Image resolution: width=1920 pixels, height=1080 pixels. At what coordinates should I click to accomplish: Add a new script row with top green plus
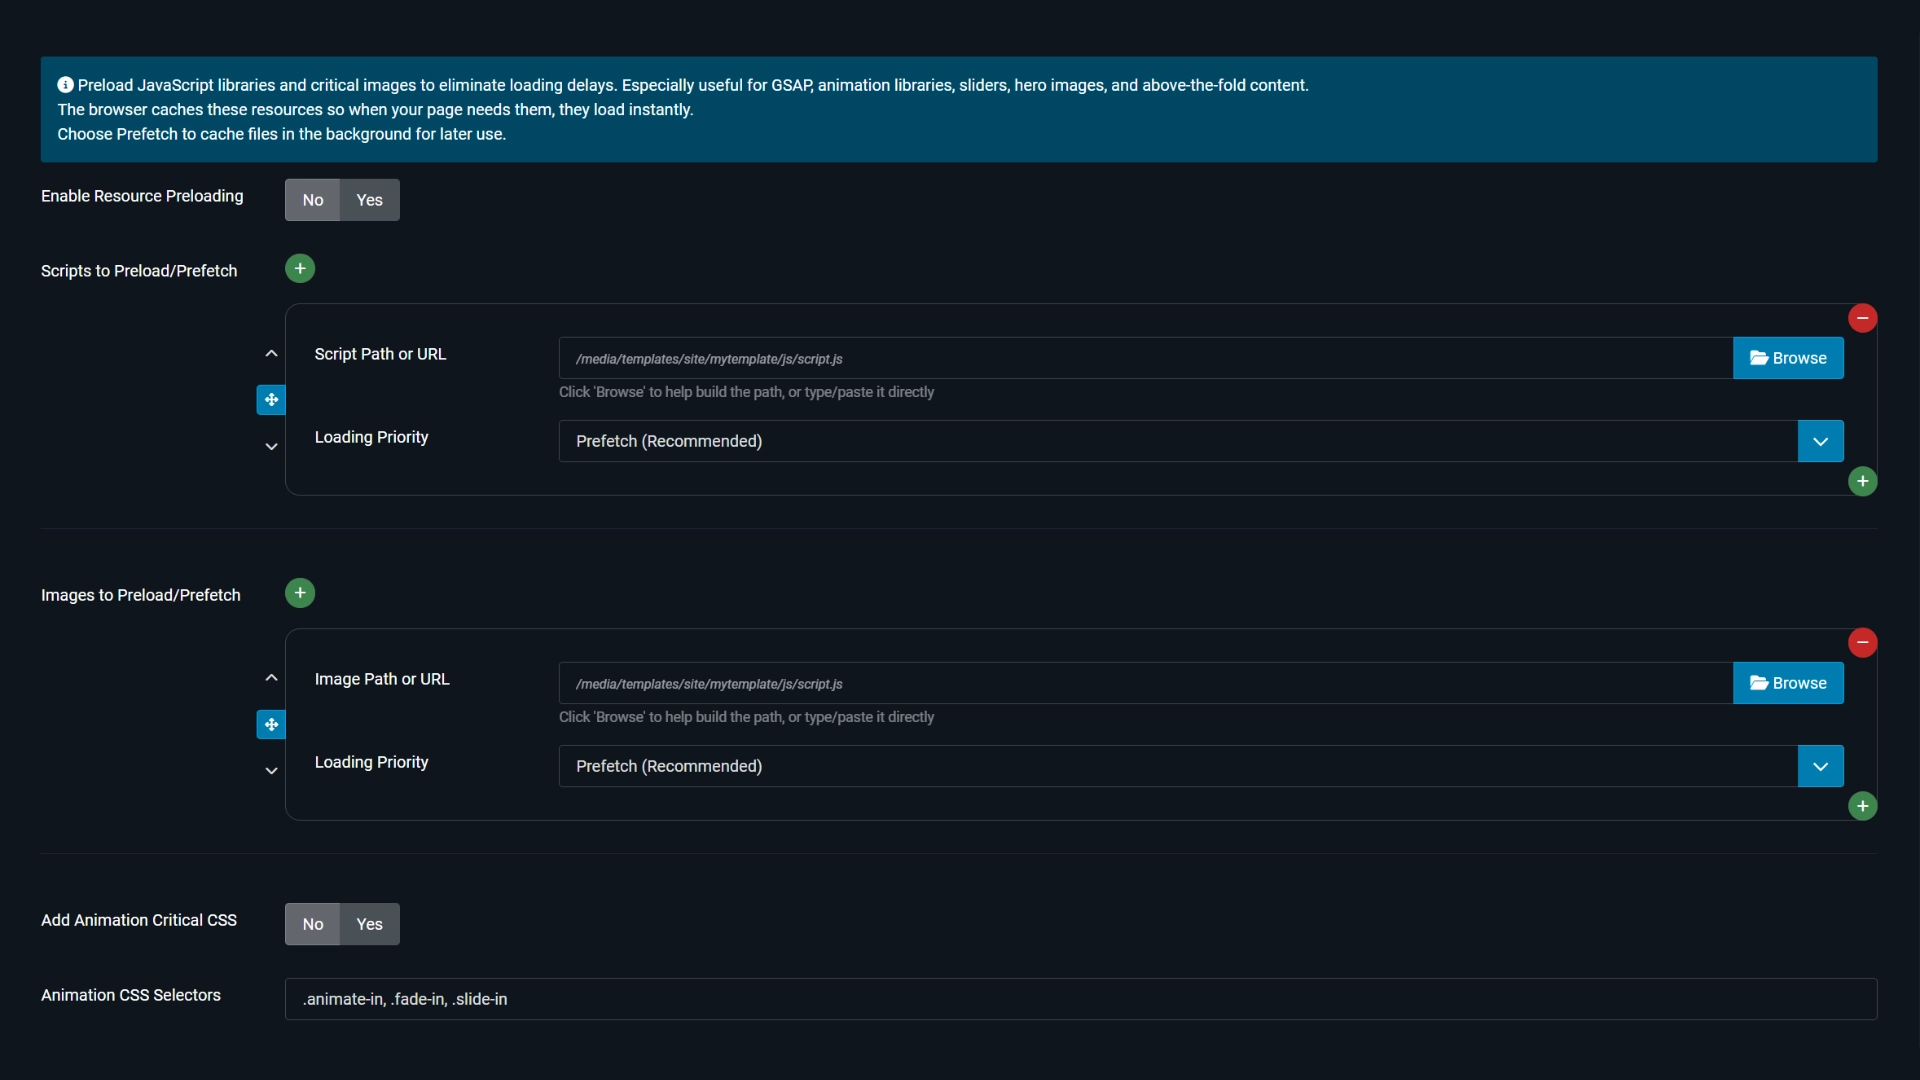point(300,269)
